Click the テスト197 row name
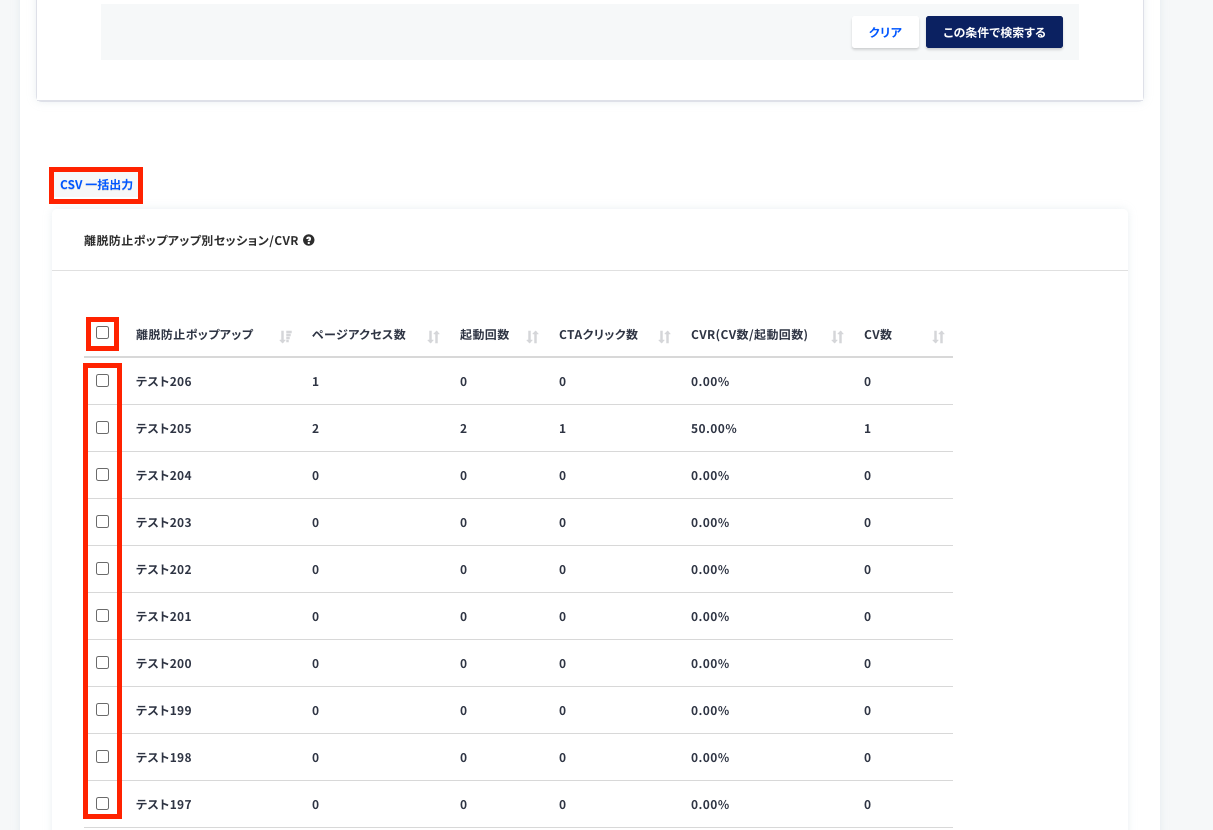The height and width of the screenshot is (830, 1213). (x=163, y=805)
